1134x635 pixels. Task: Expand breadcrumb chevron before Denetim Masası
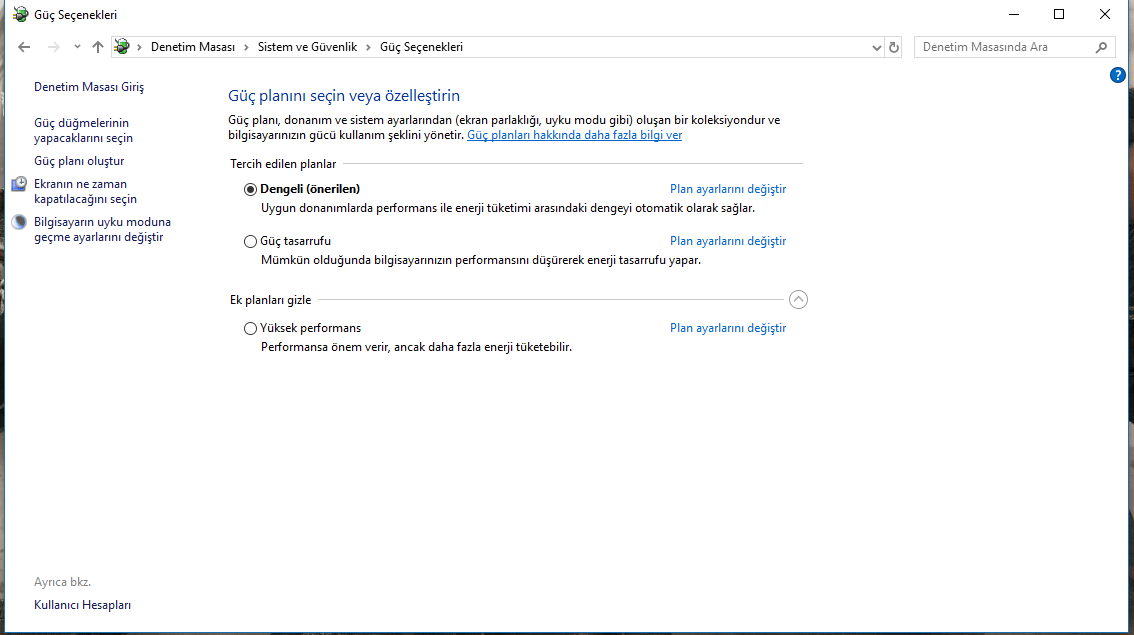click(x=139, y=47)
